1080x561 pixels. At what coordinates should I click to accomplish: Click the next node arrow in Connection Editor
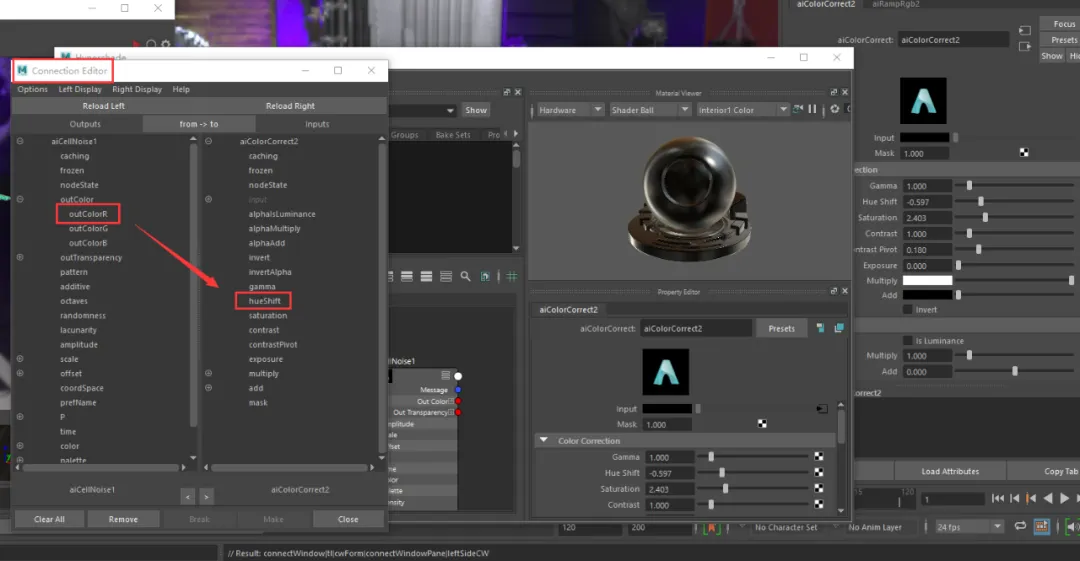(206, 496)
